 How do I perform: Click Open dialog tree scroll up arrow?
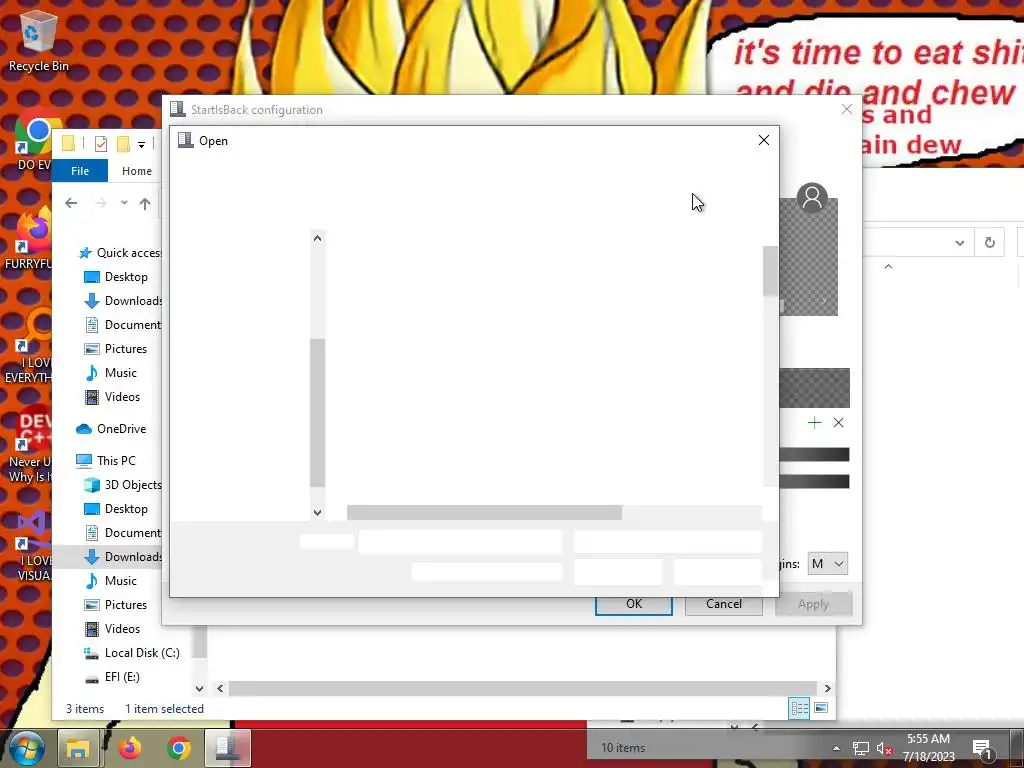click(x=317, y=238)
